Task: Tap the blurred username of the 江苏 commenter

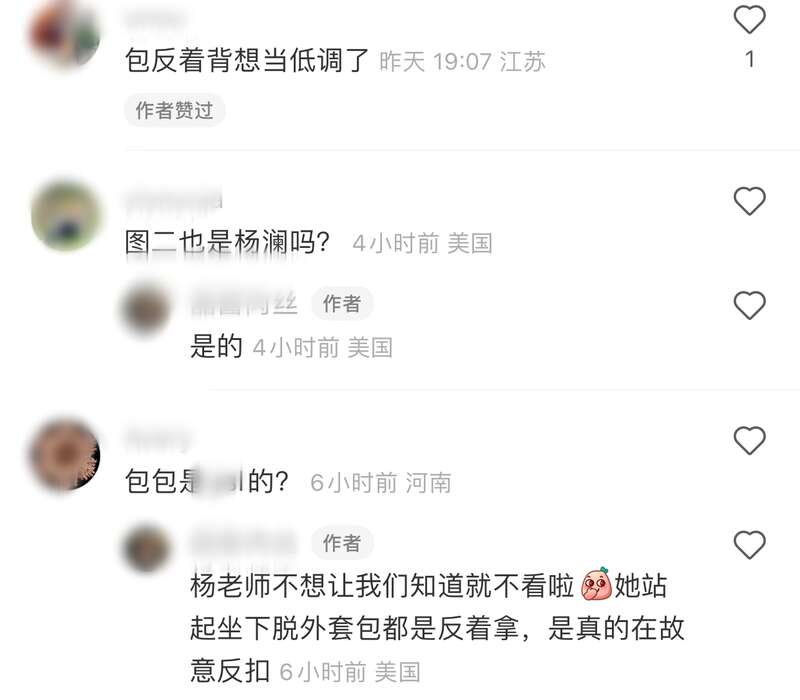Action: click(x=155, y=19)
